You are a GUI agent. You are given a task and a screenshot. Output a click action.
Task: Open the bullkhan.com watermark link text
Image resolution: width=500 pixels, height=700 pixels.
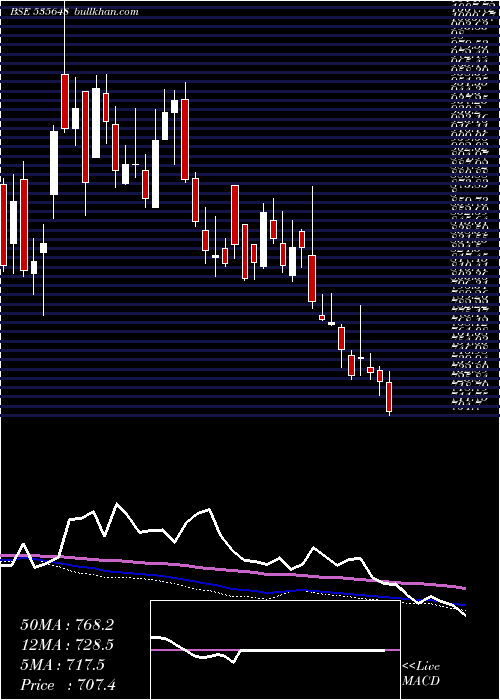click(105, 12)
